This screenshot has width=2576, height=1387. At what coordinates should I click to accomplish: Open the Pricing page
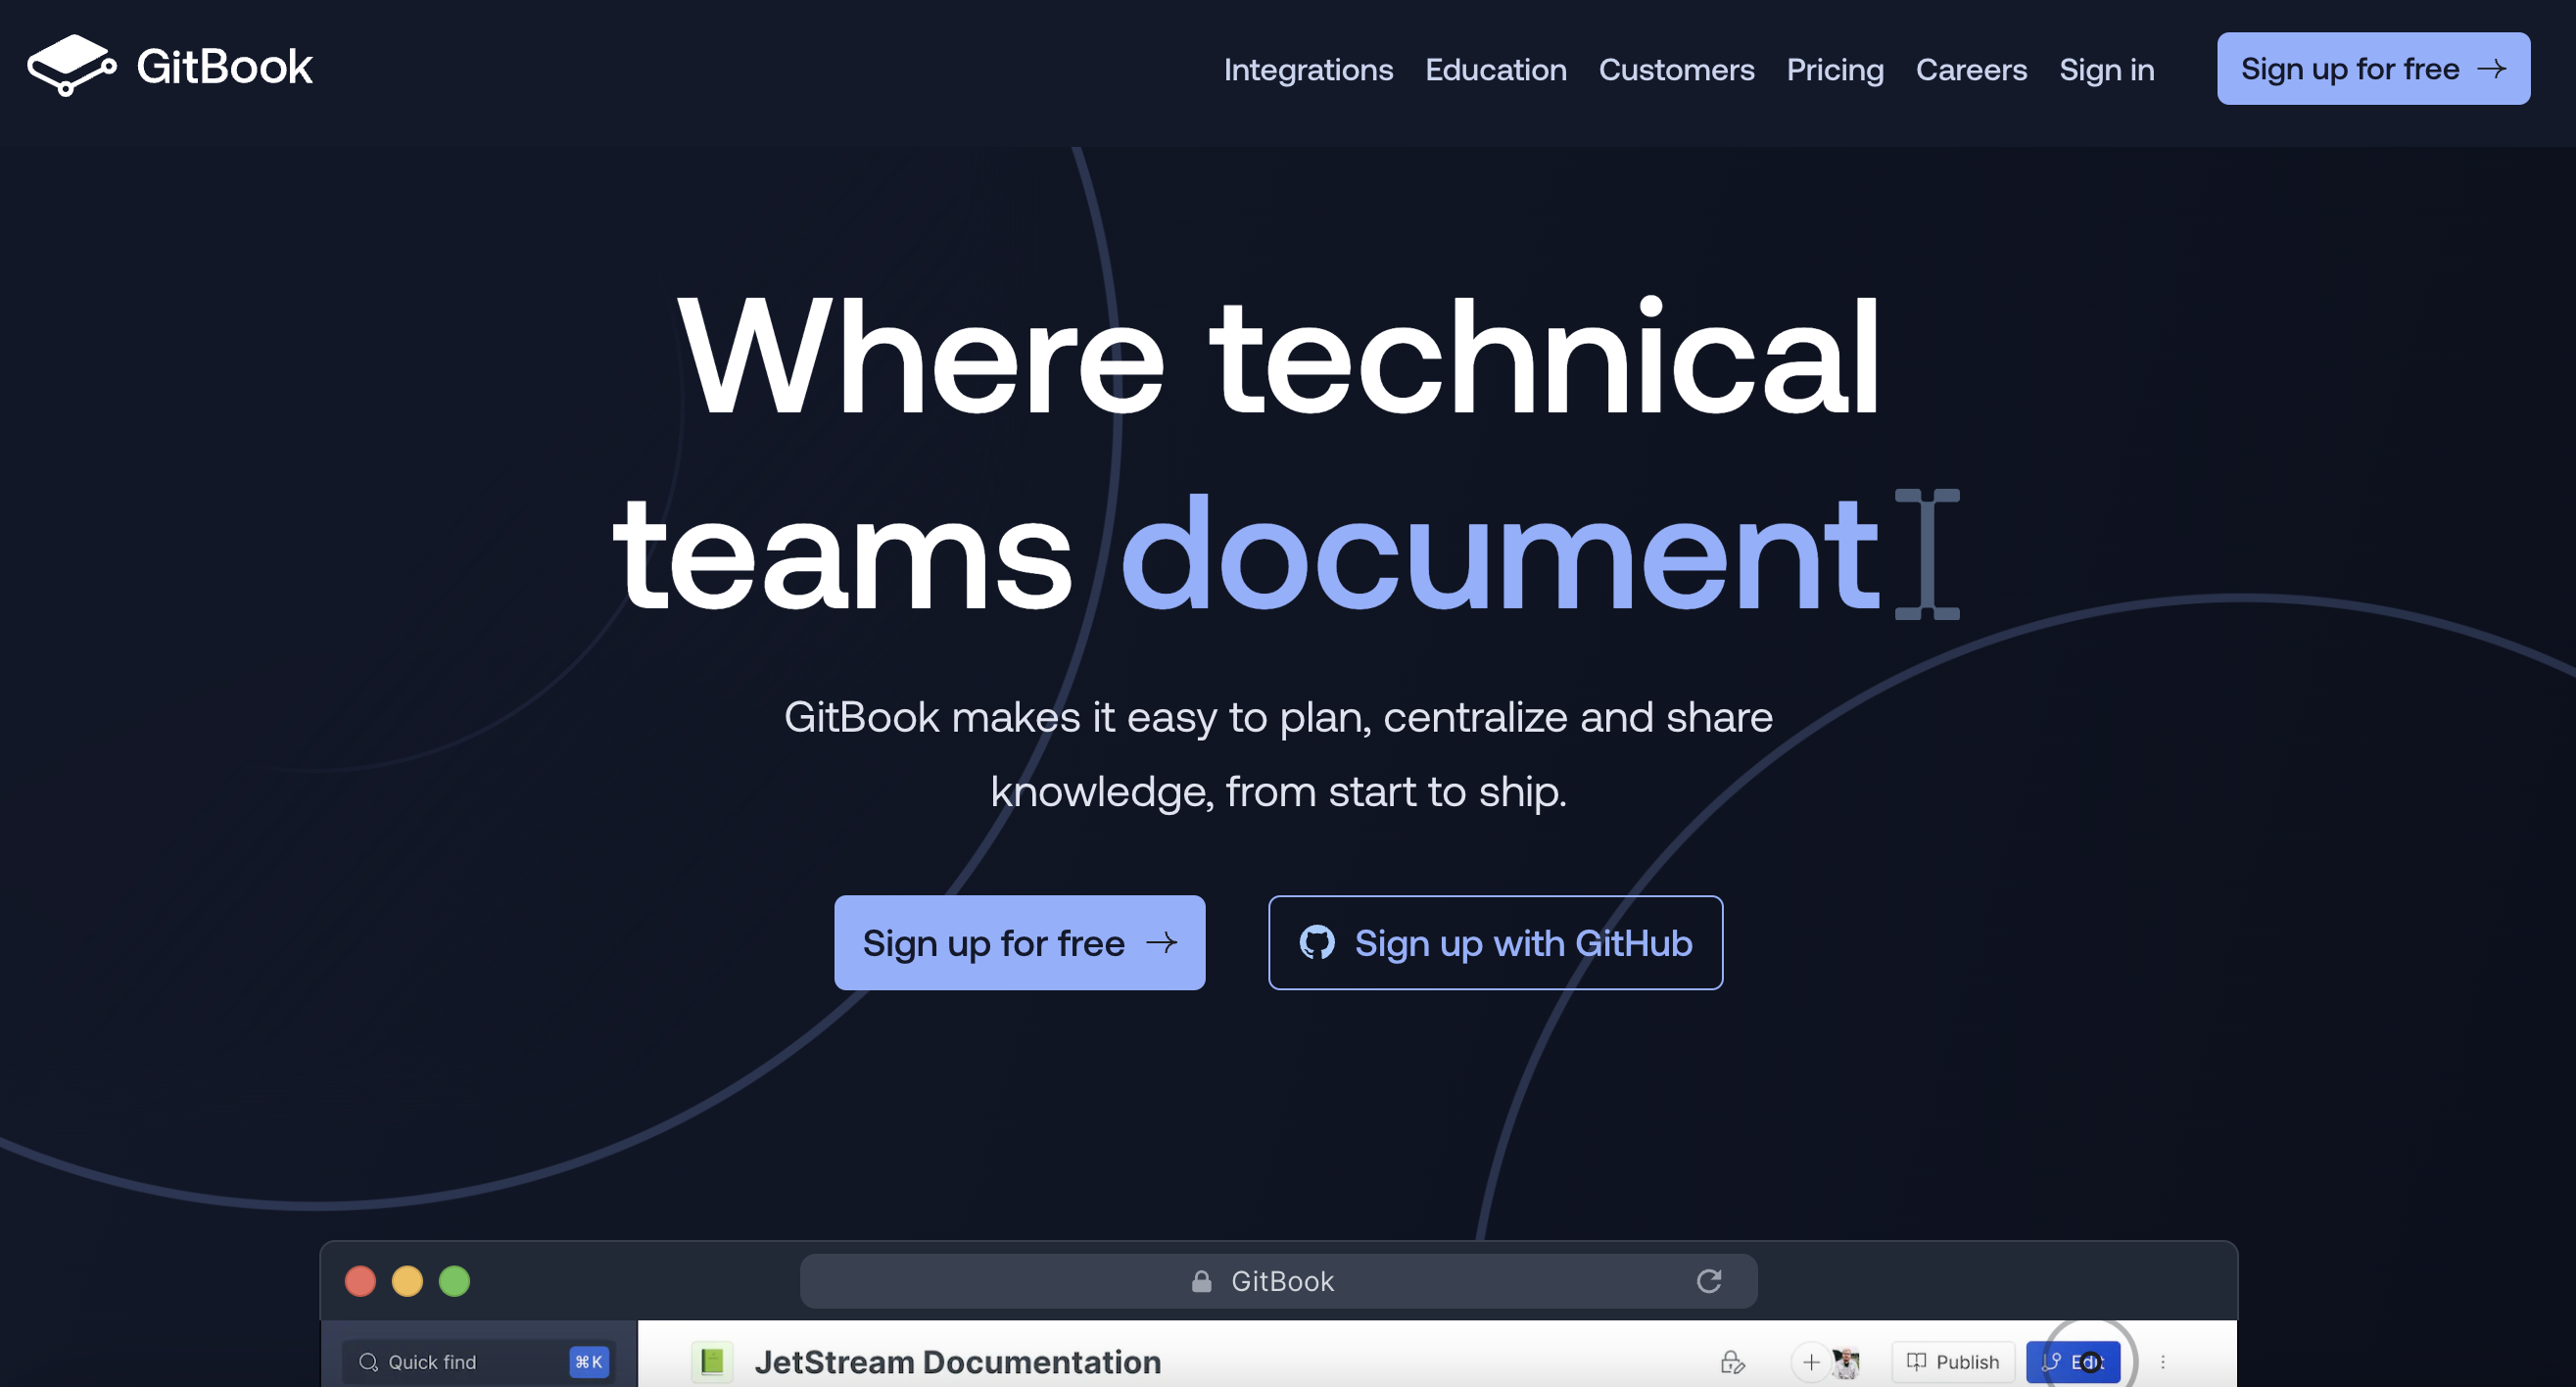click(1834, 70)
